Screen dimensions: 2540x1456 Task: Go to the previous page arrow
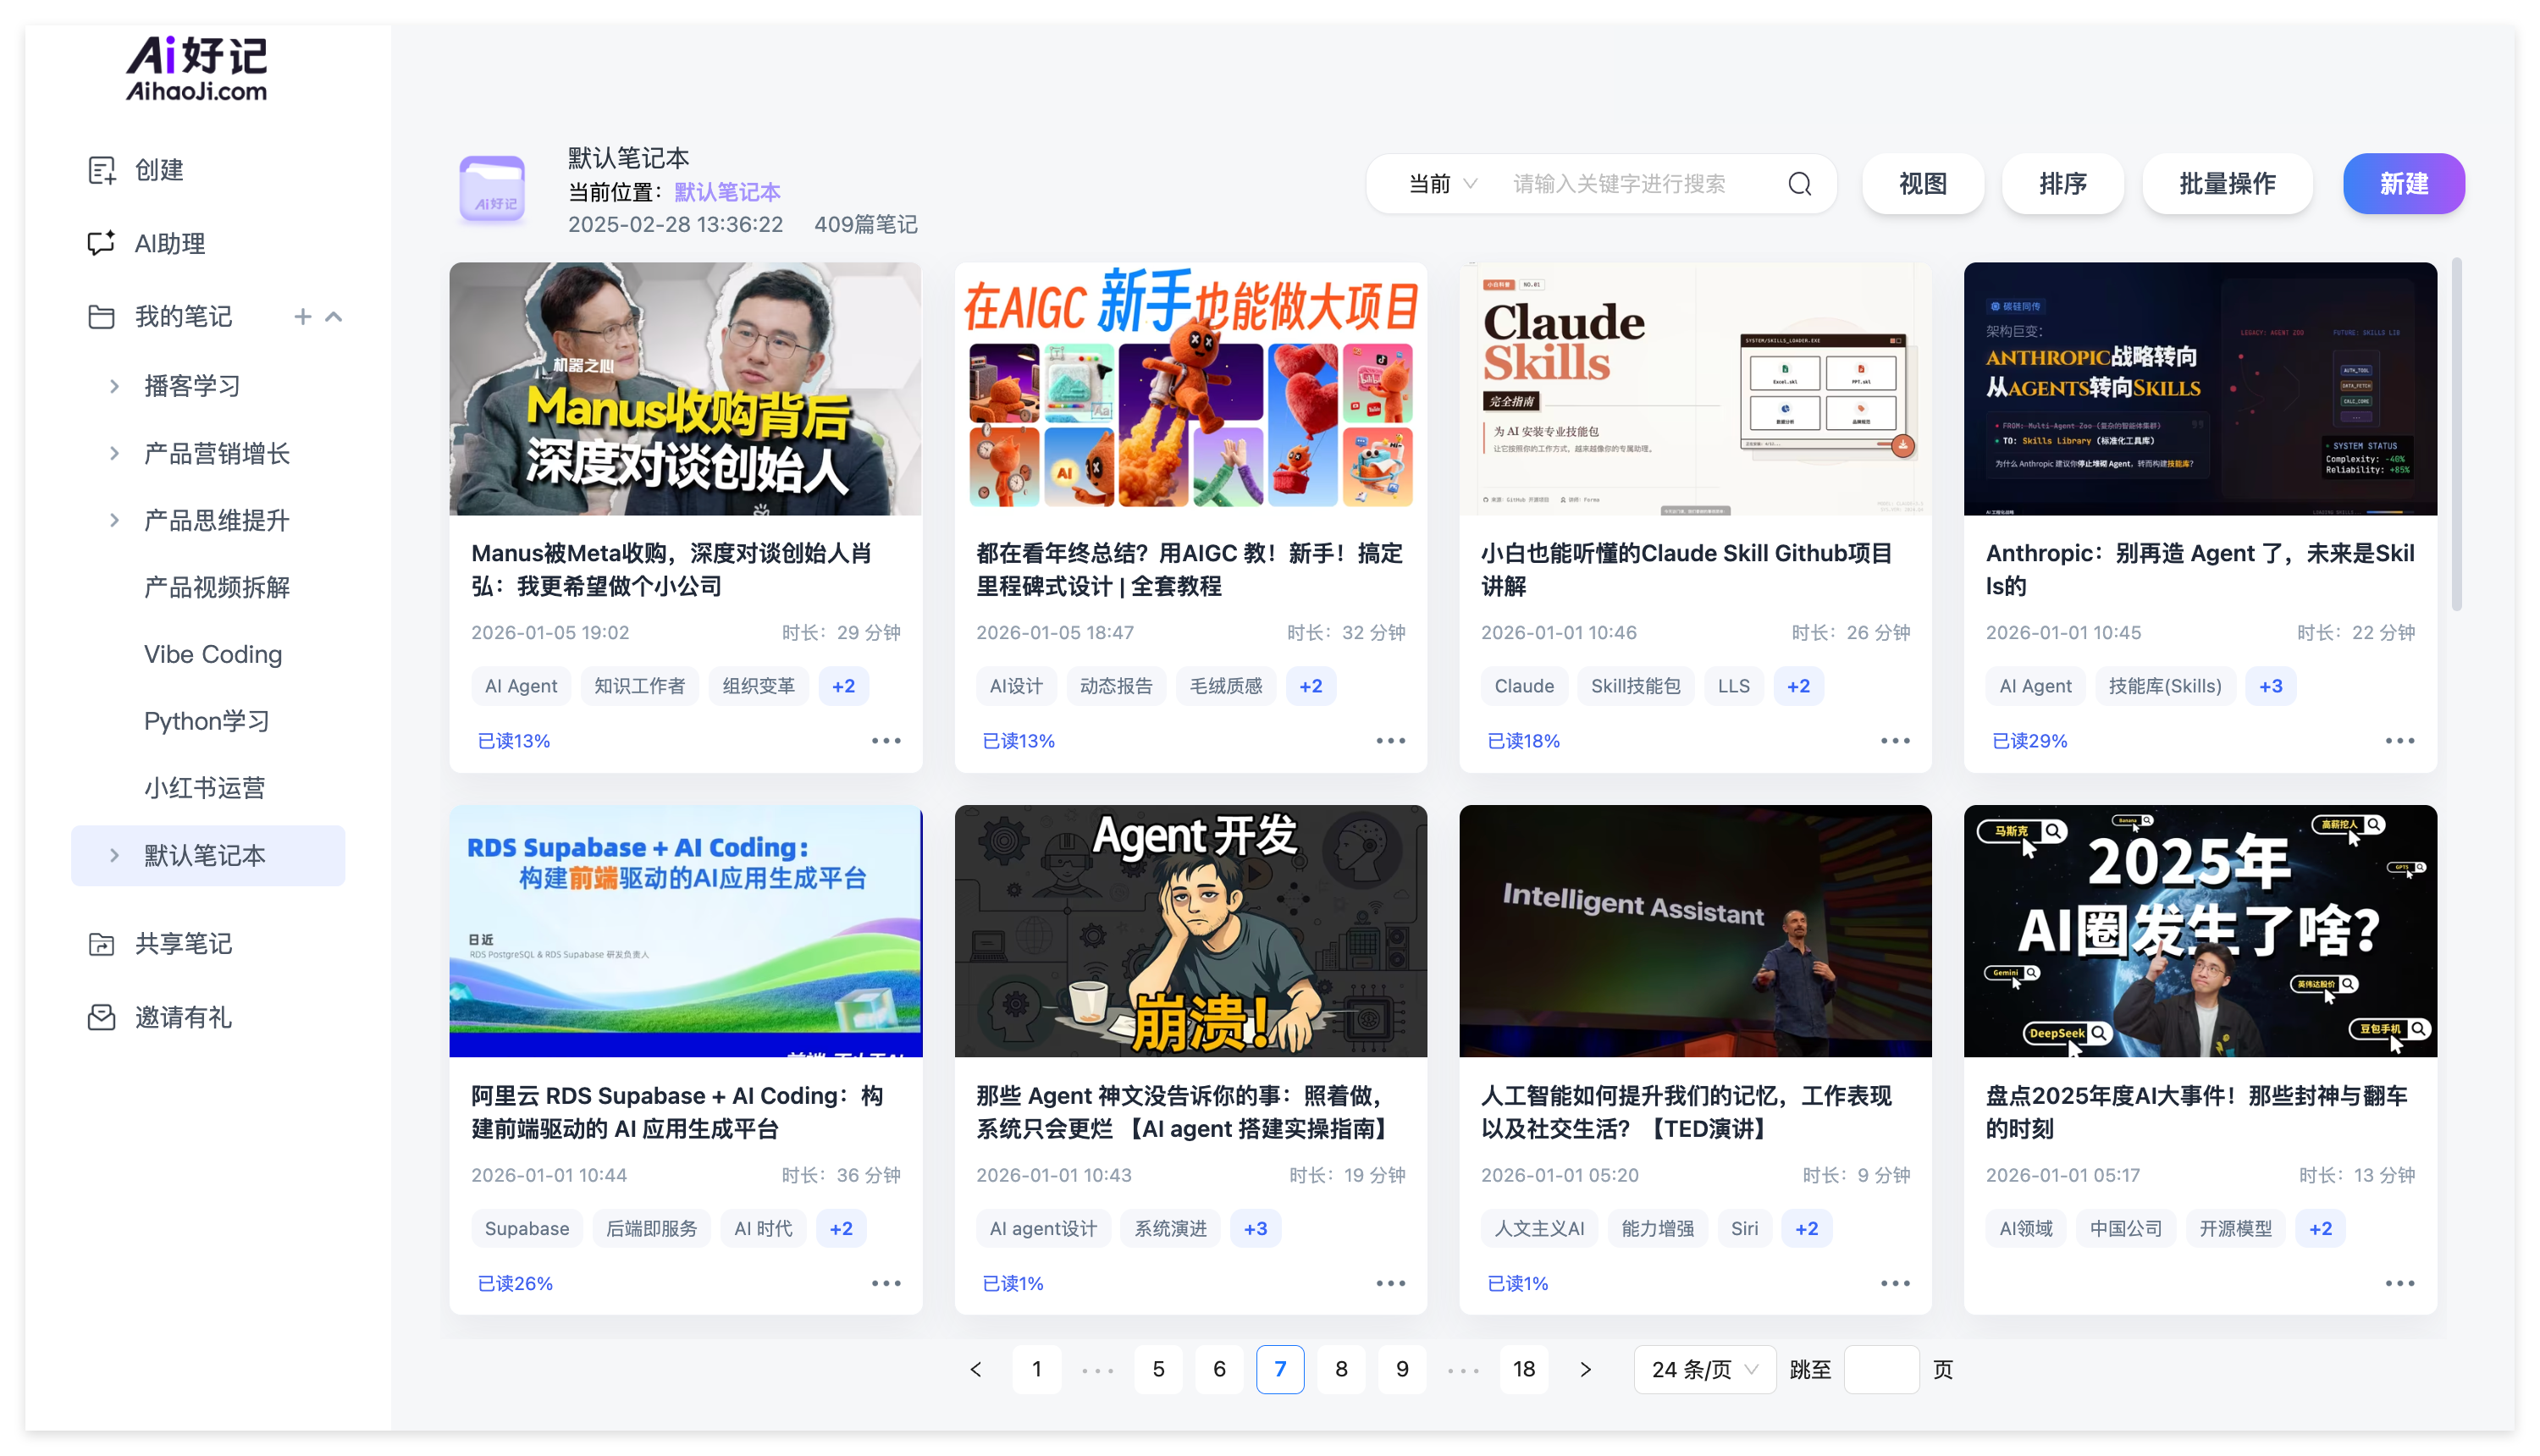(976, 1369)
